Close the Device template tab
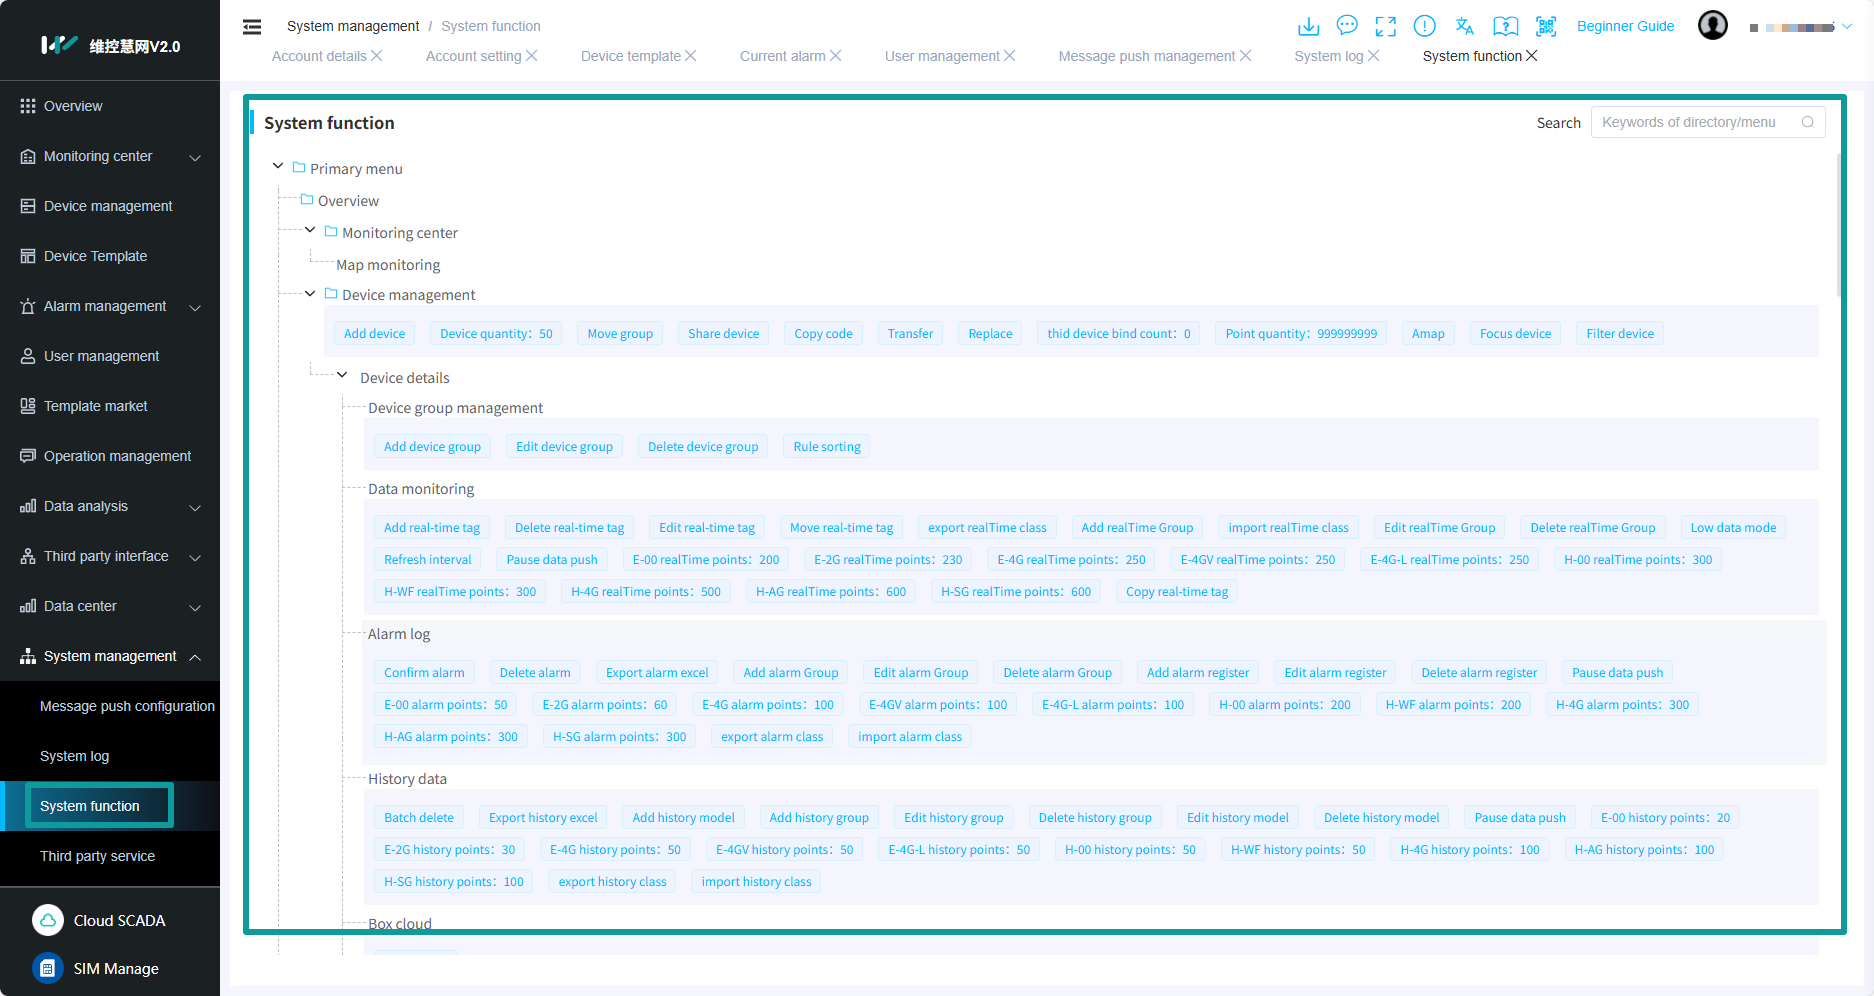Screen dimensions: 1874x996 click(691, 56)
